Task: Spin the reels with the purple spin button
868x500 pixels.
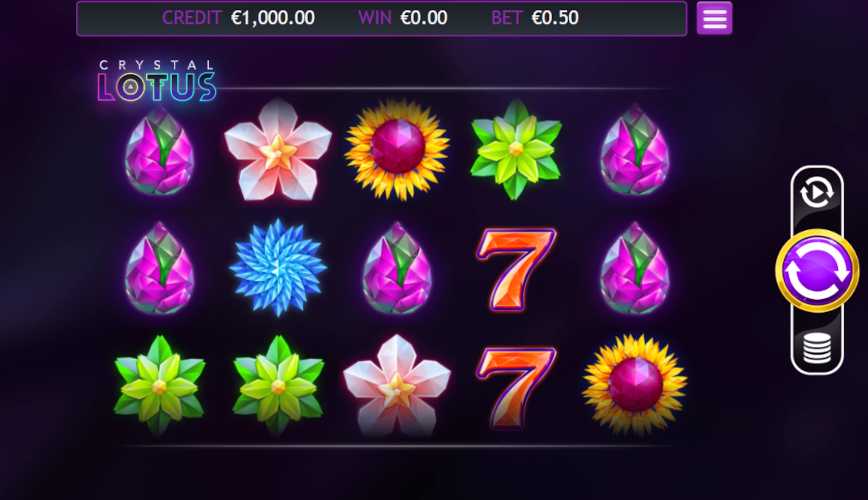Action: tap(817, 271)
